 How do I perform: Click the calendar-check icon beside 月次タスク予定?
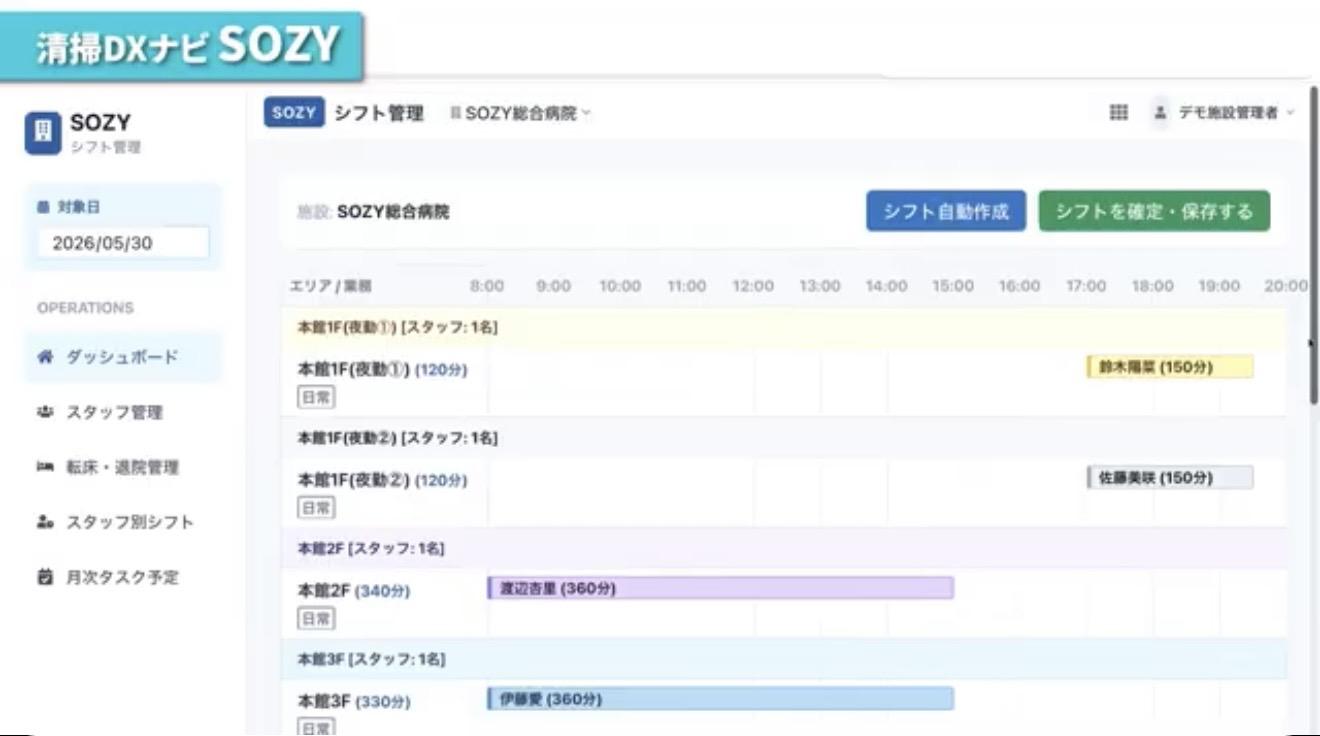[44, 577]
